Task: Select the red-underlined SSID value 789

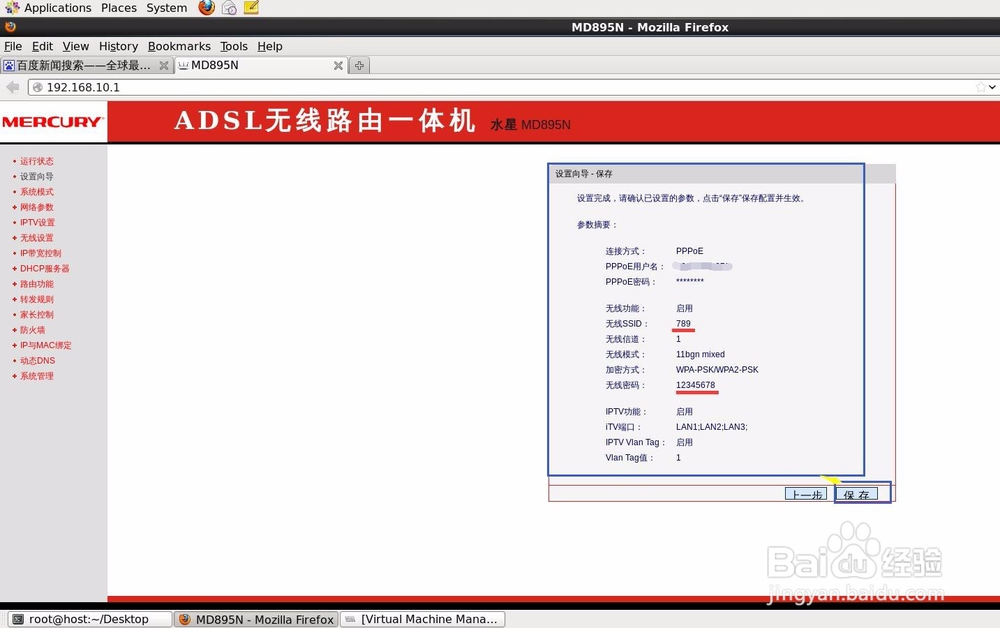Action: pos(683,323)
